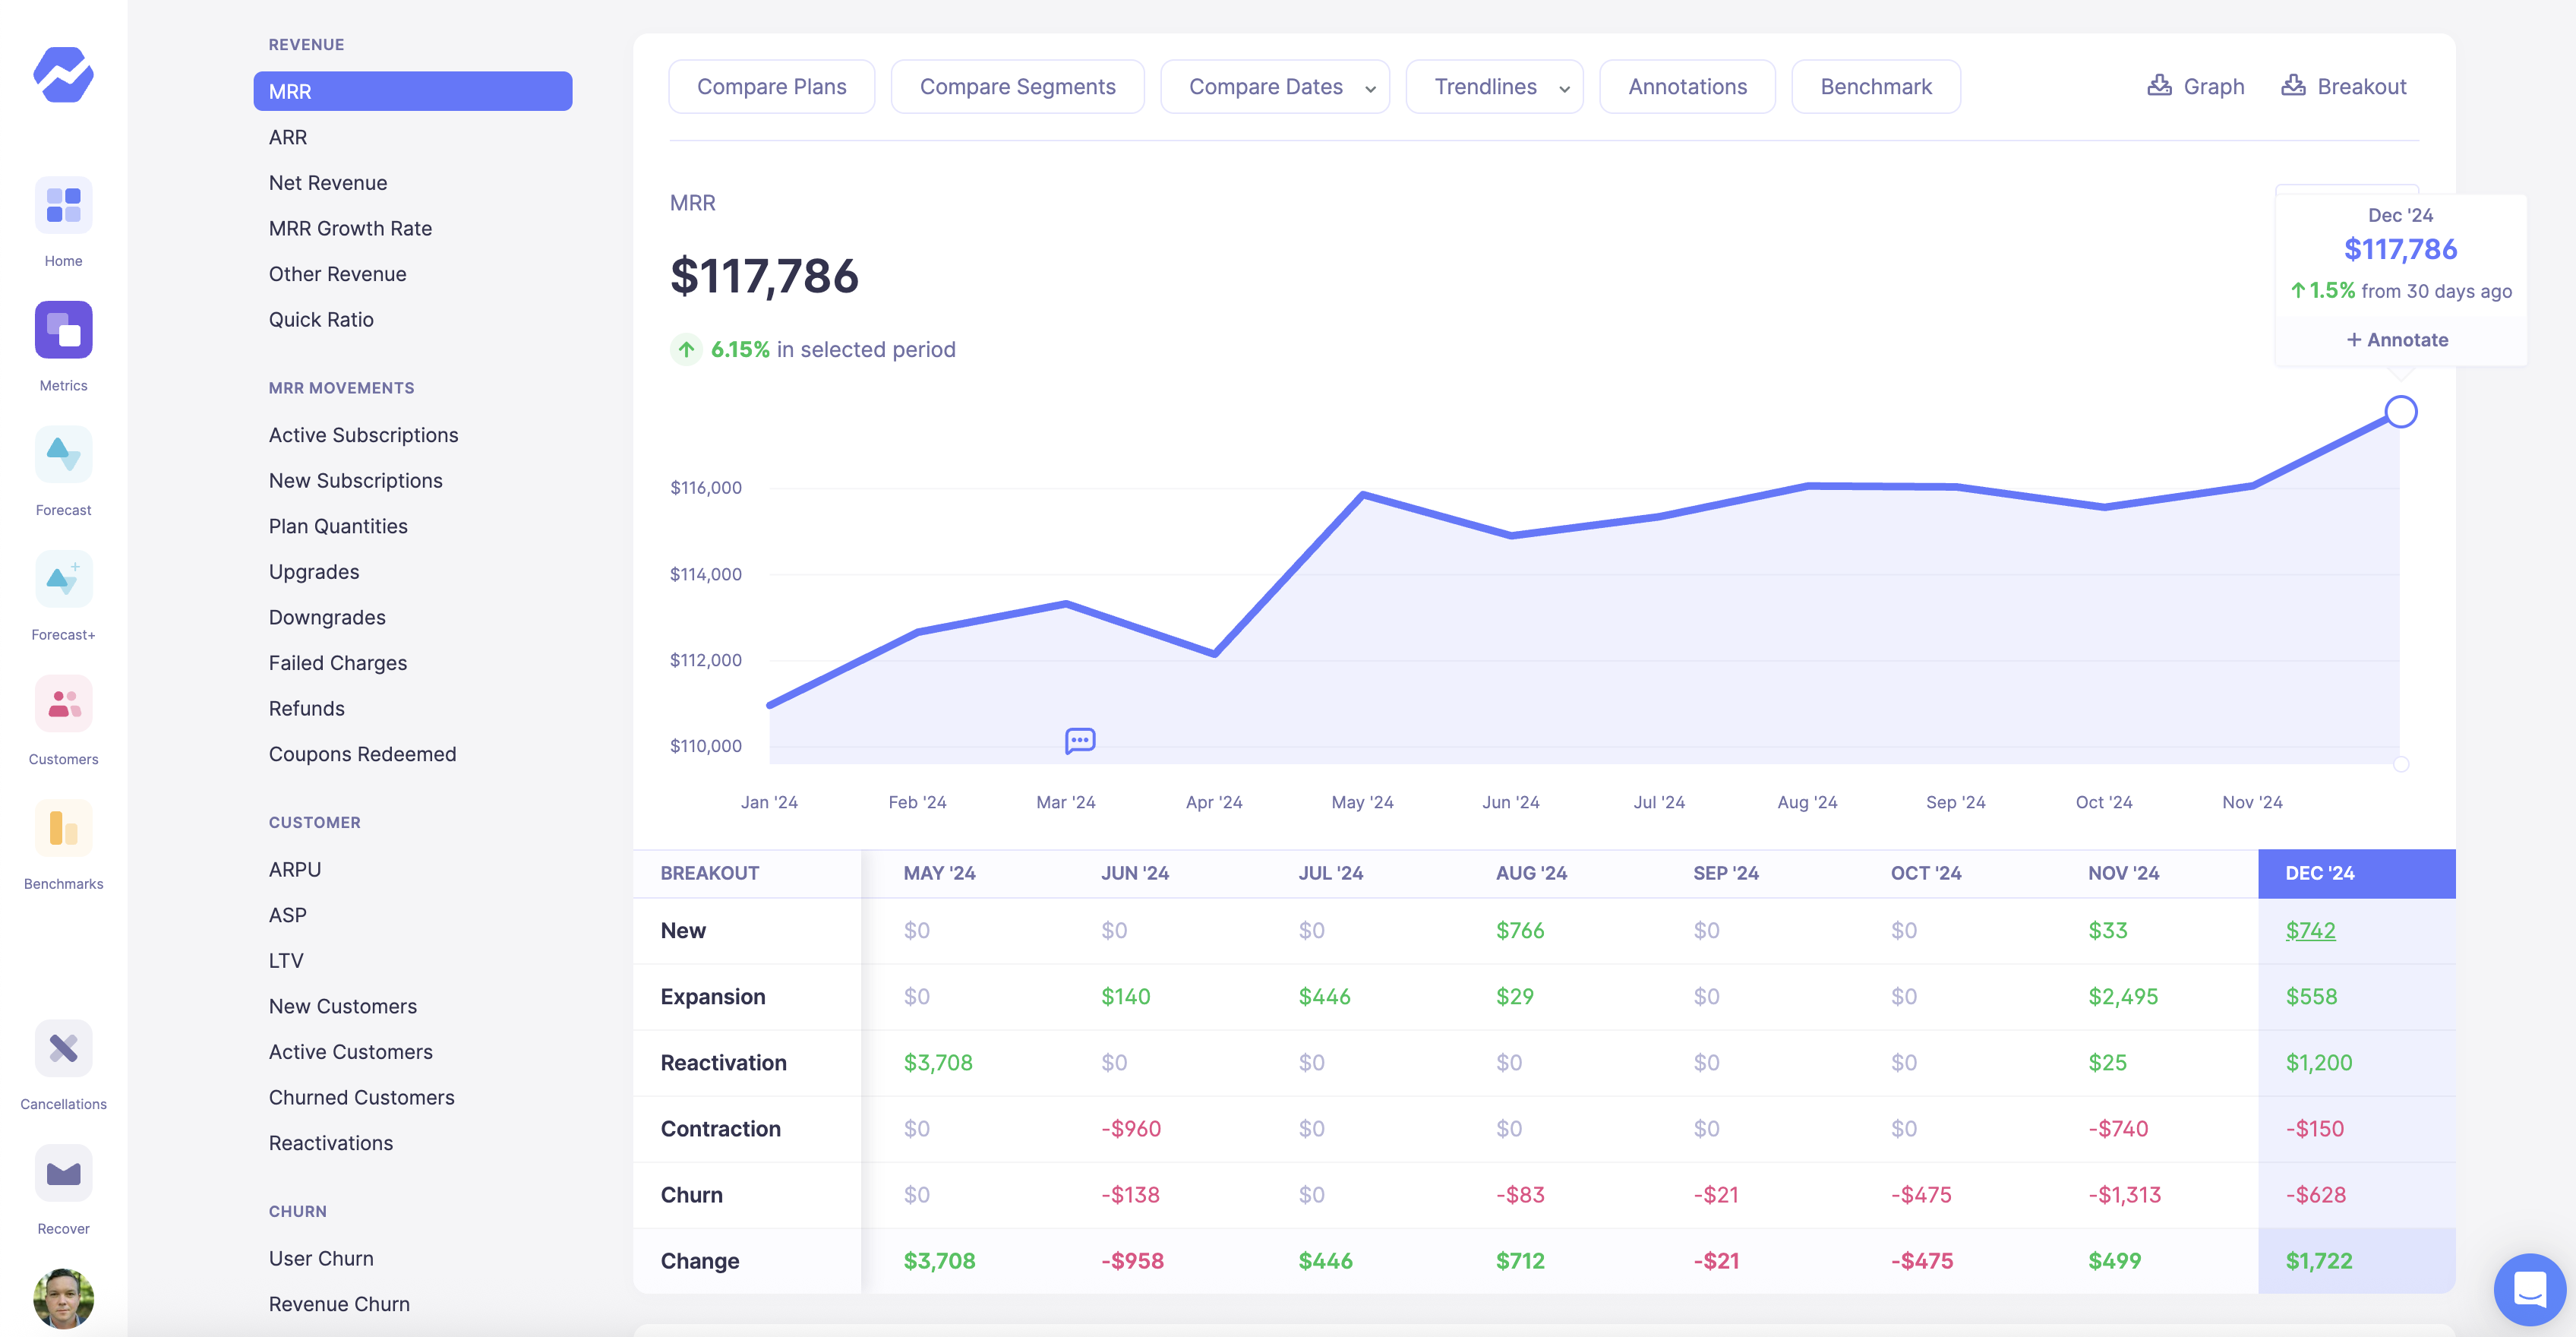Viewport: 2576px width, 1337px height.
Task: Select ARR in the Revenue menu
Action: pyautogui.click(x=288, y=137)
